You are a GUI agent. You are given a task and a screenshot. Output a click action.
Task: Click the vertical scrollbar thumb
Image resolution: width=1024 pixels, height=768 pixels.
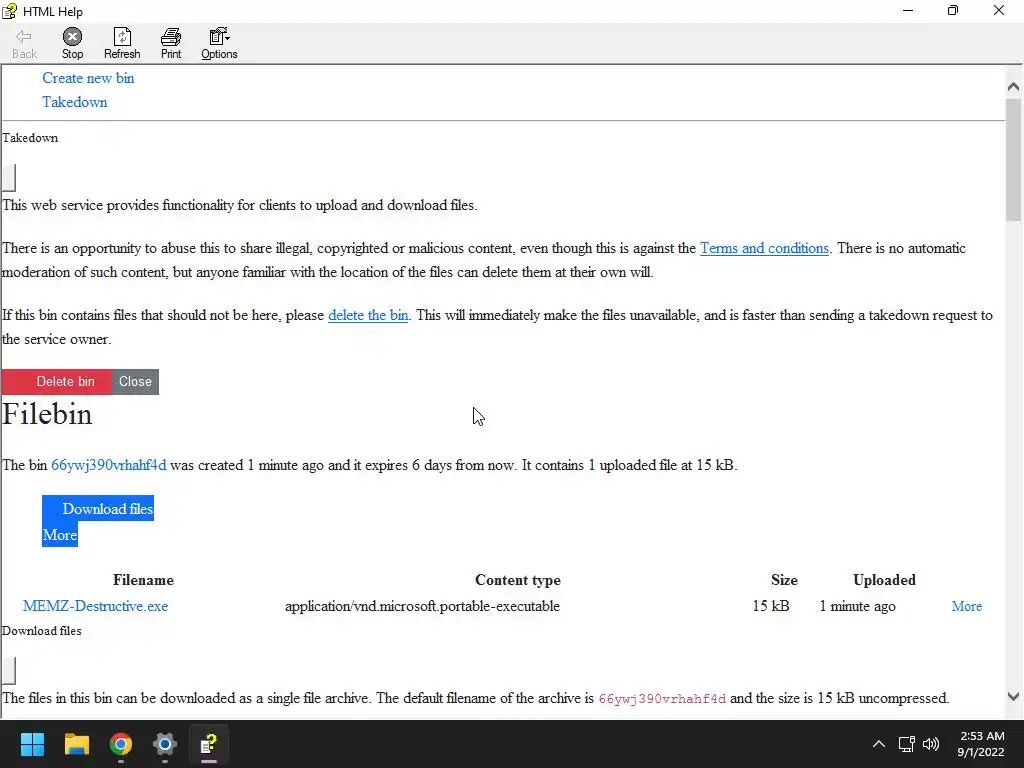1013,160
